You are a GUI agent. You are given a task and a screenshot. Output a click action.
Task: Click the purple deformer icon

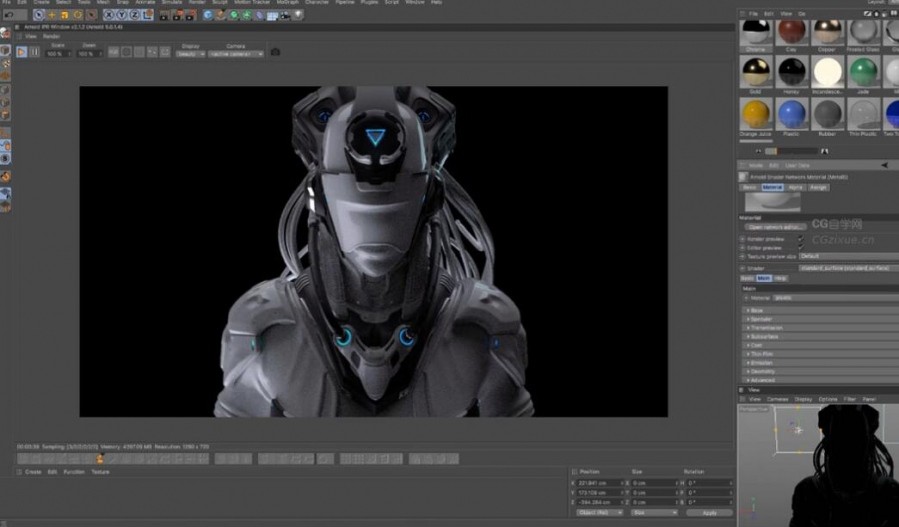click(x=260, y=15)
